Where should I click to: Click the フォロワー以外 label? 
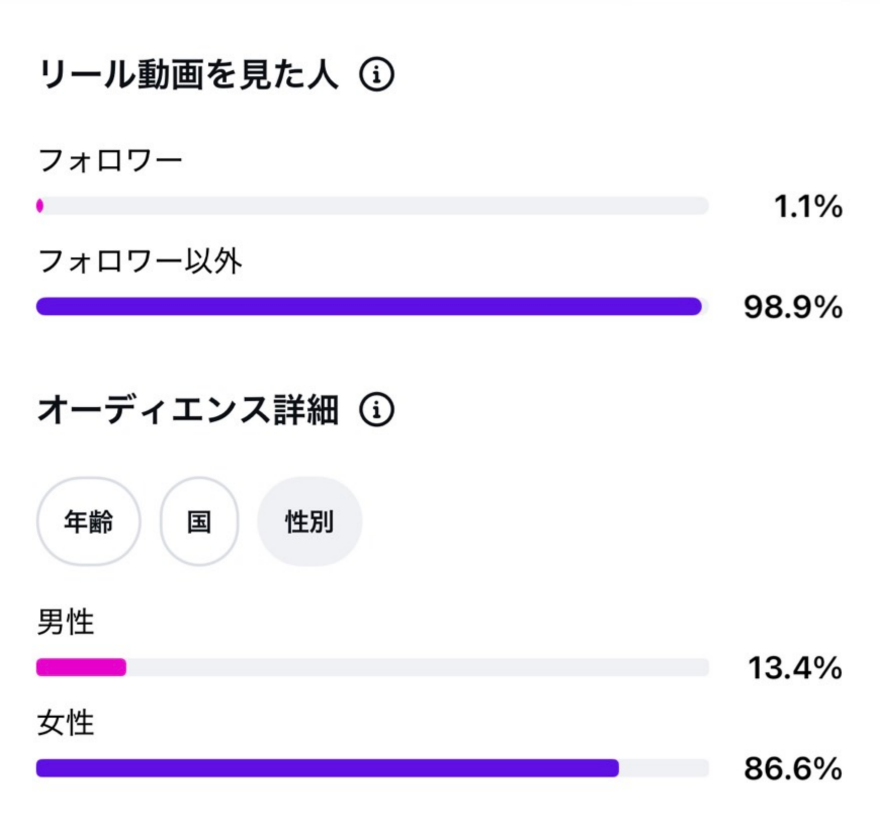click(x=140, y=262)
